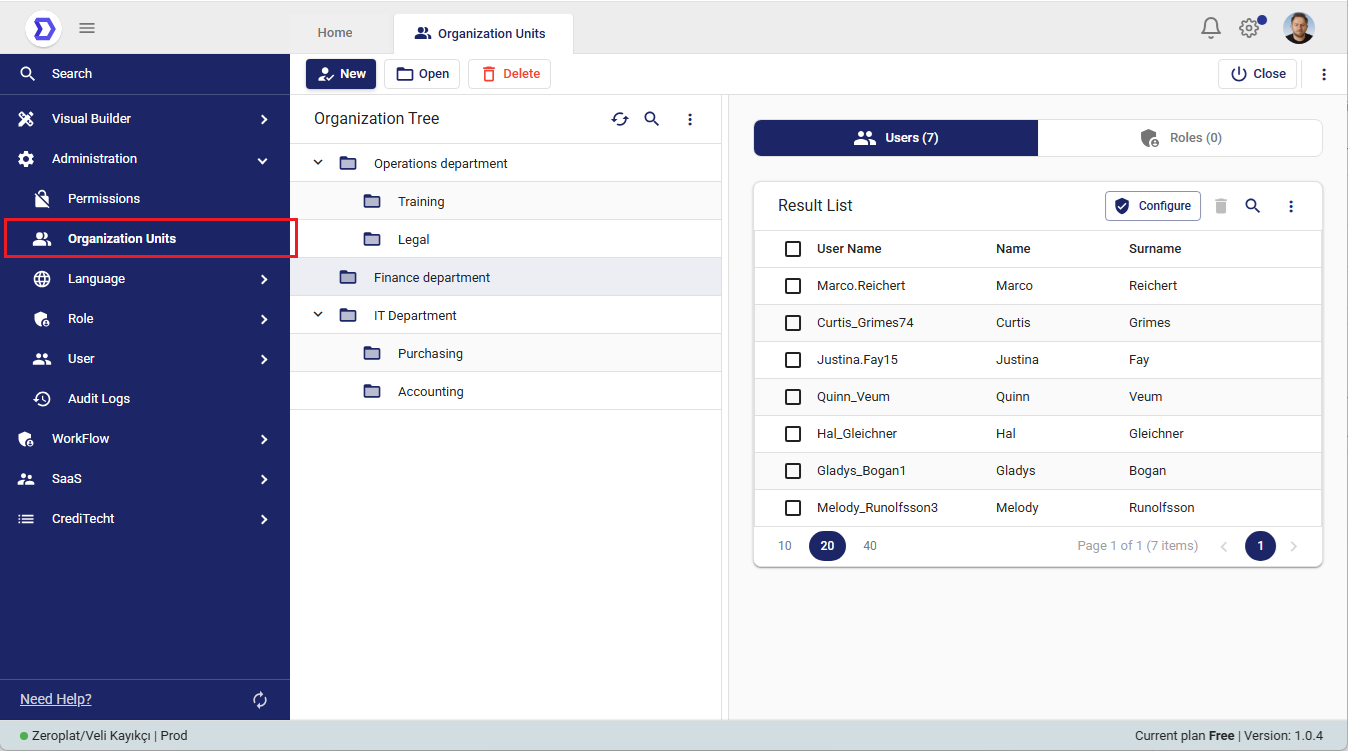
Task: Collapse the IT Department tree node
Action: click(318, 315)
